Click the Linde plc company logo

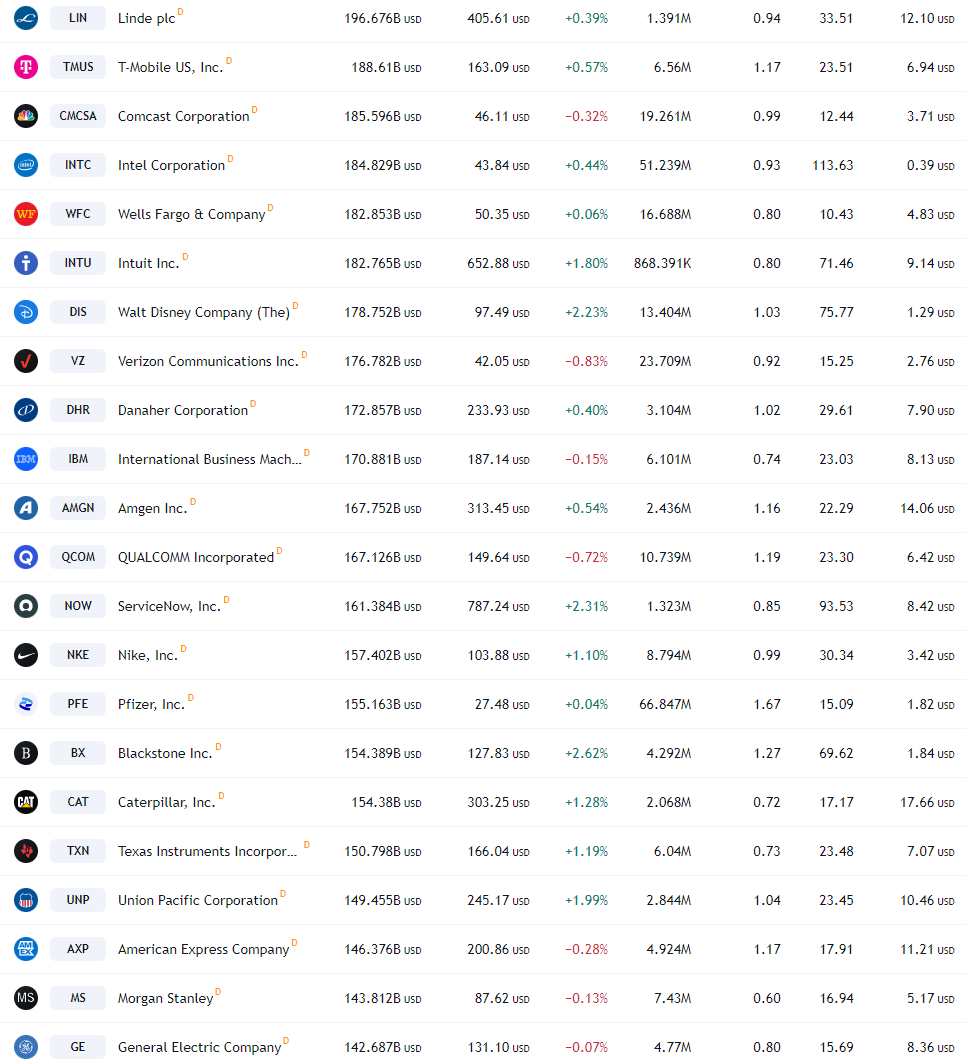[x=26, y=18]
